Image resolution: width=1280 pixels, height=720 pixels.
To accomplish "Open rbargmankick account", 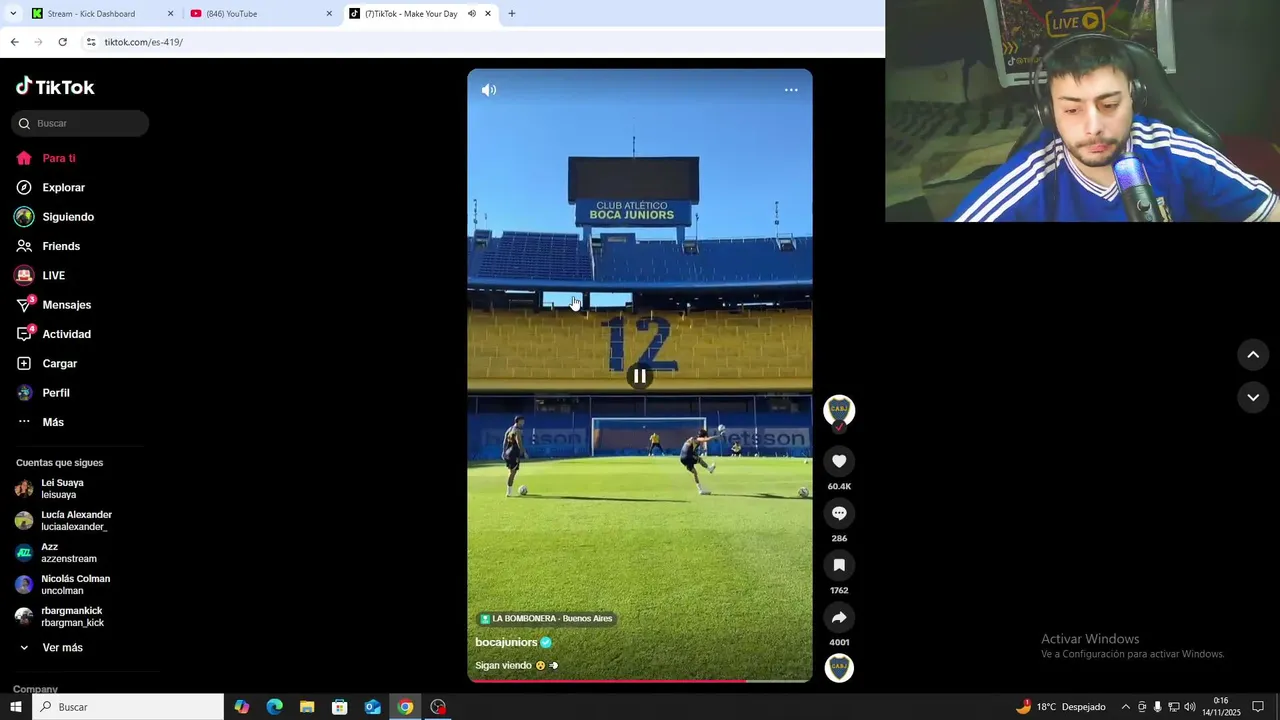I will 60,617.
